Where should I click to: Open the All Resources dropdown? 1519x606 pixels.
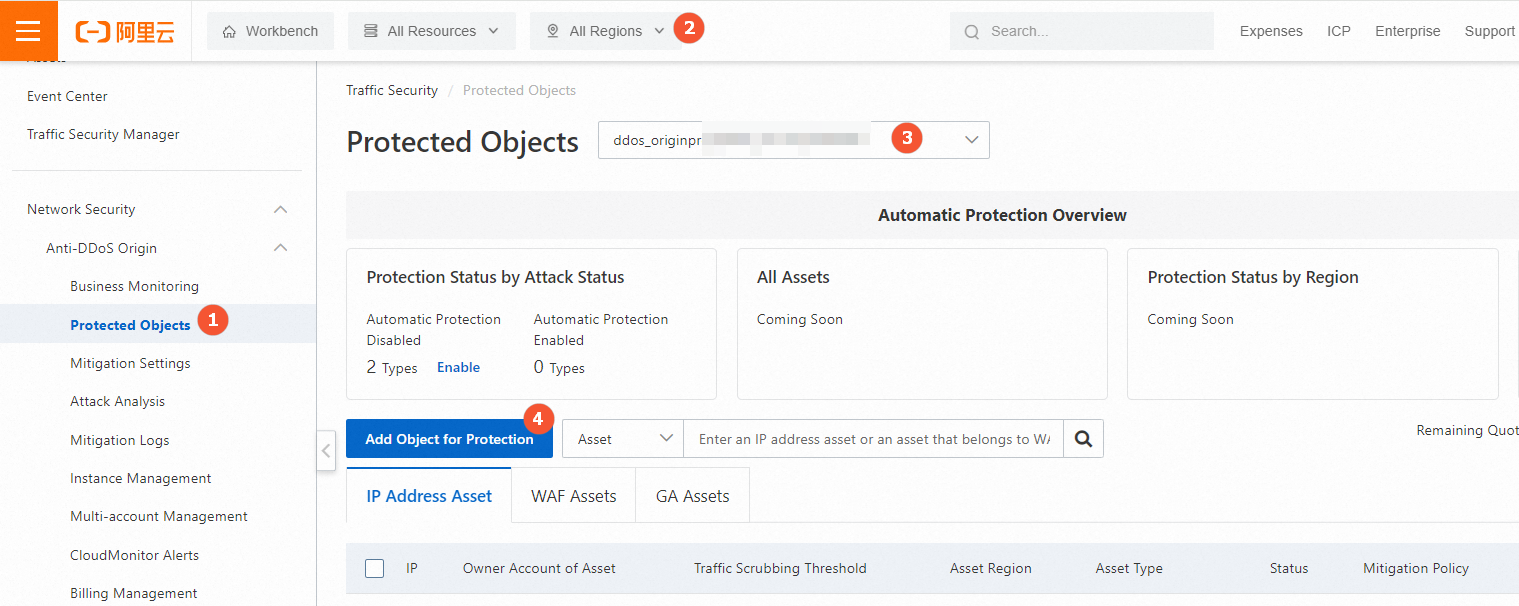(431, 32)
